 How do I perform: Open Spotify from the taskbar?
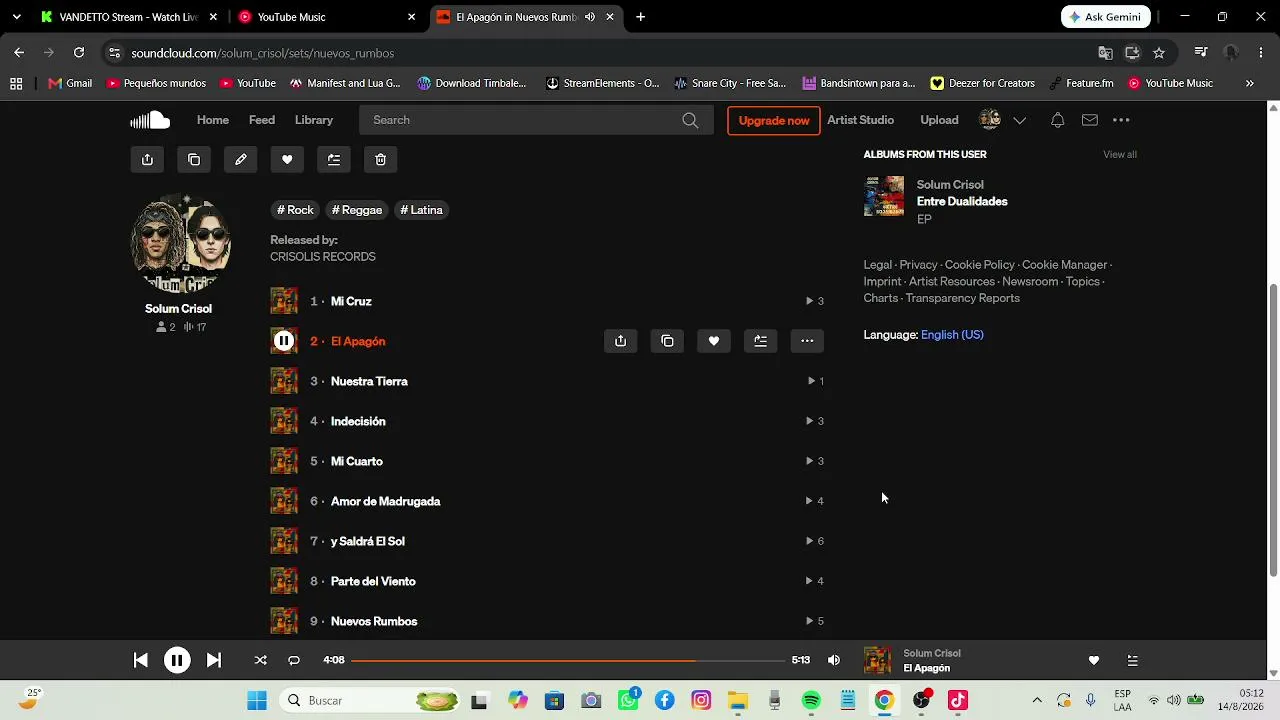(811, 700)
